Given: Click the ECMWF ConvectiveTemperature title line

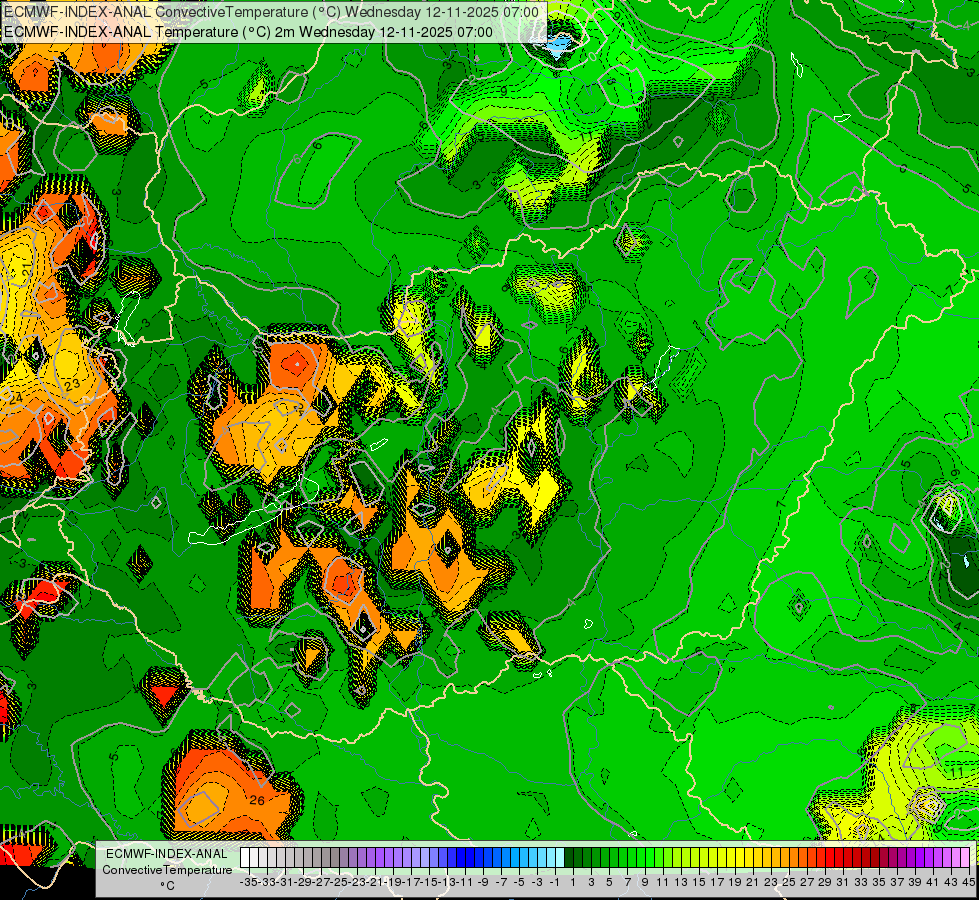Looking at the screenshot, I should coord(272,12).
